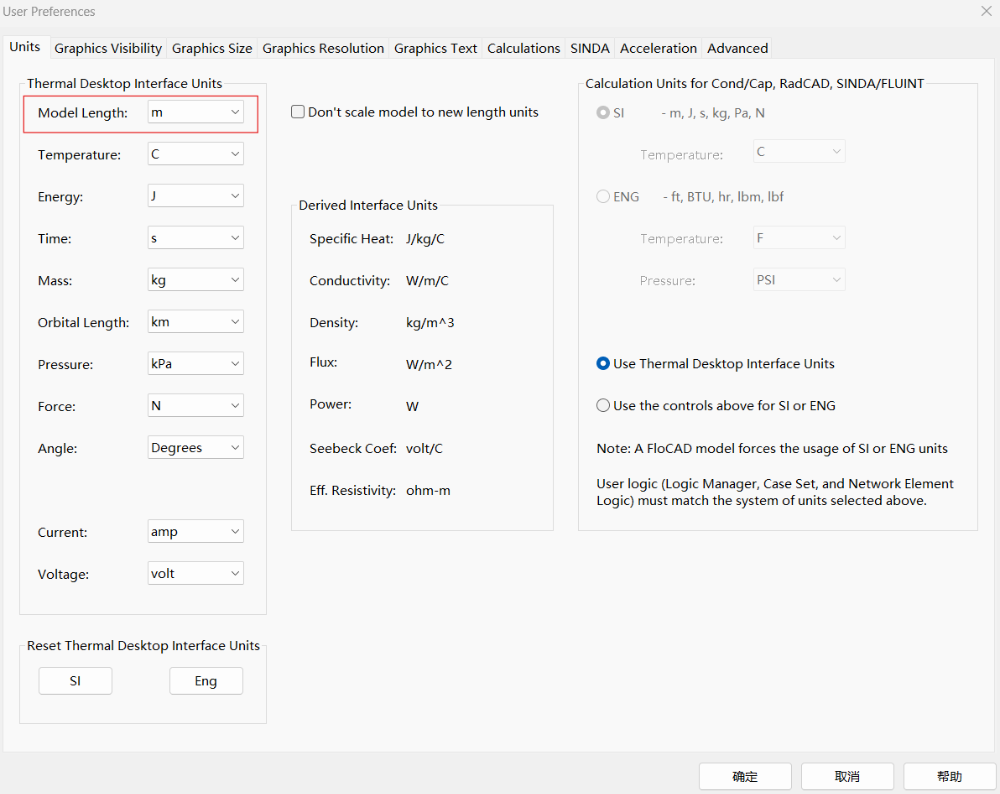Select Use Thermal Desktop Interface Units option
Viewport: 1000px width, 794px height.
603,364
